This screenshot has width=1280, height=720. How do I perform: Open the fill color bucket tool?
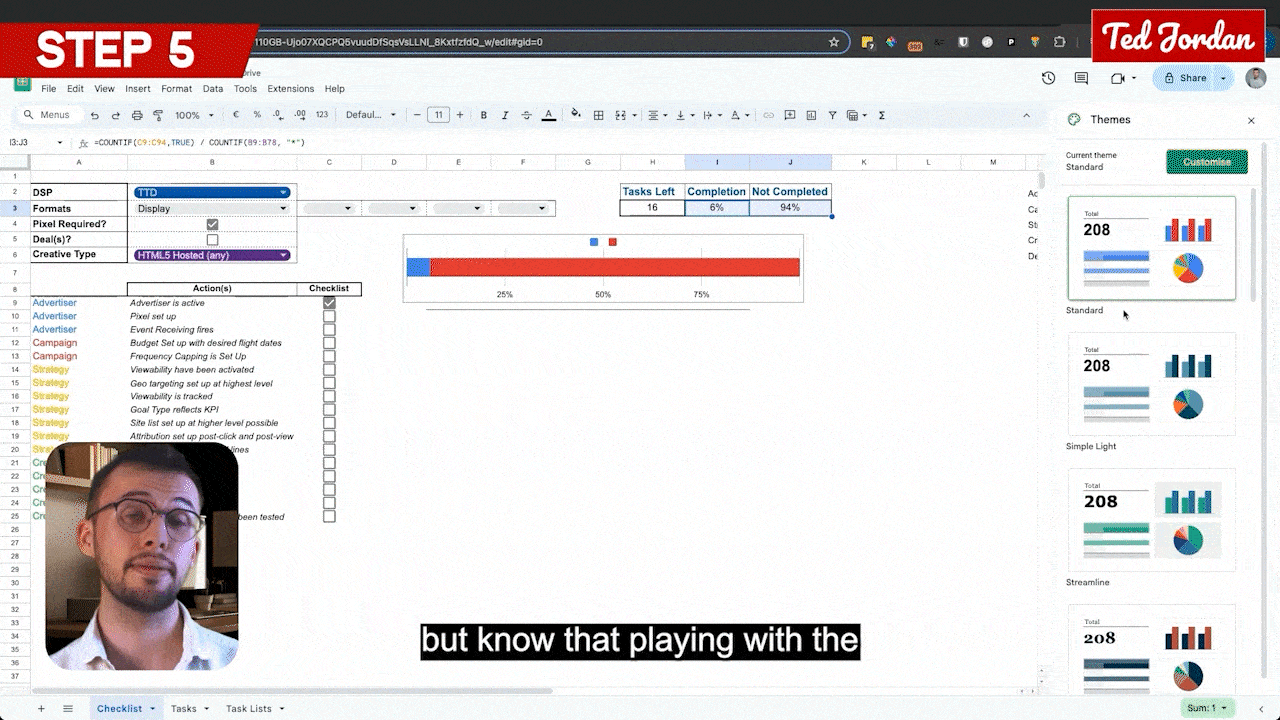(576, 115)
